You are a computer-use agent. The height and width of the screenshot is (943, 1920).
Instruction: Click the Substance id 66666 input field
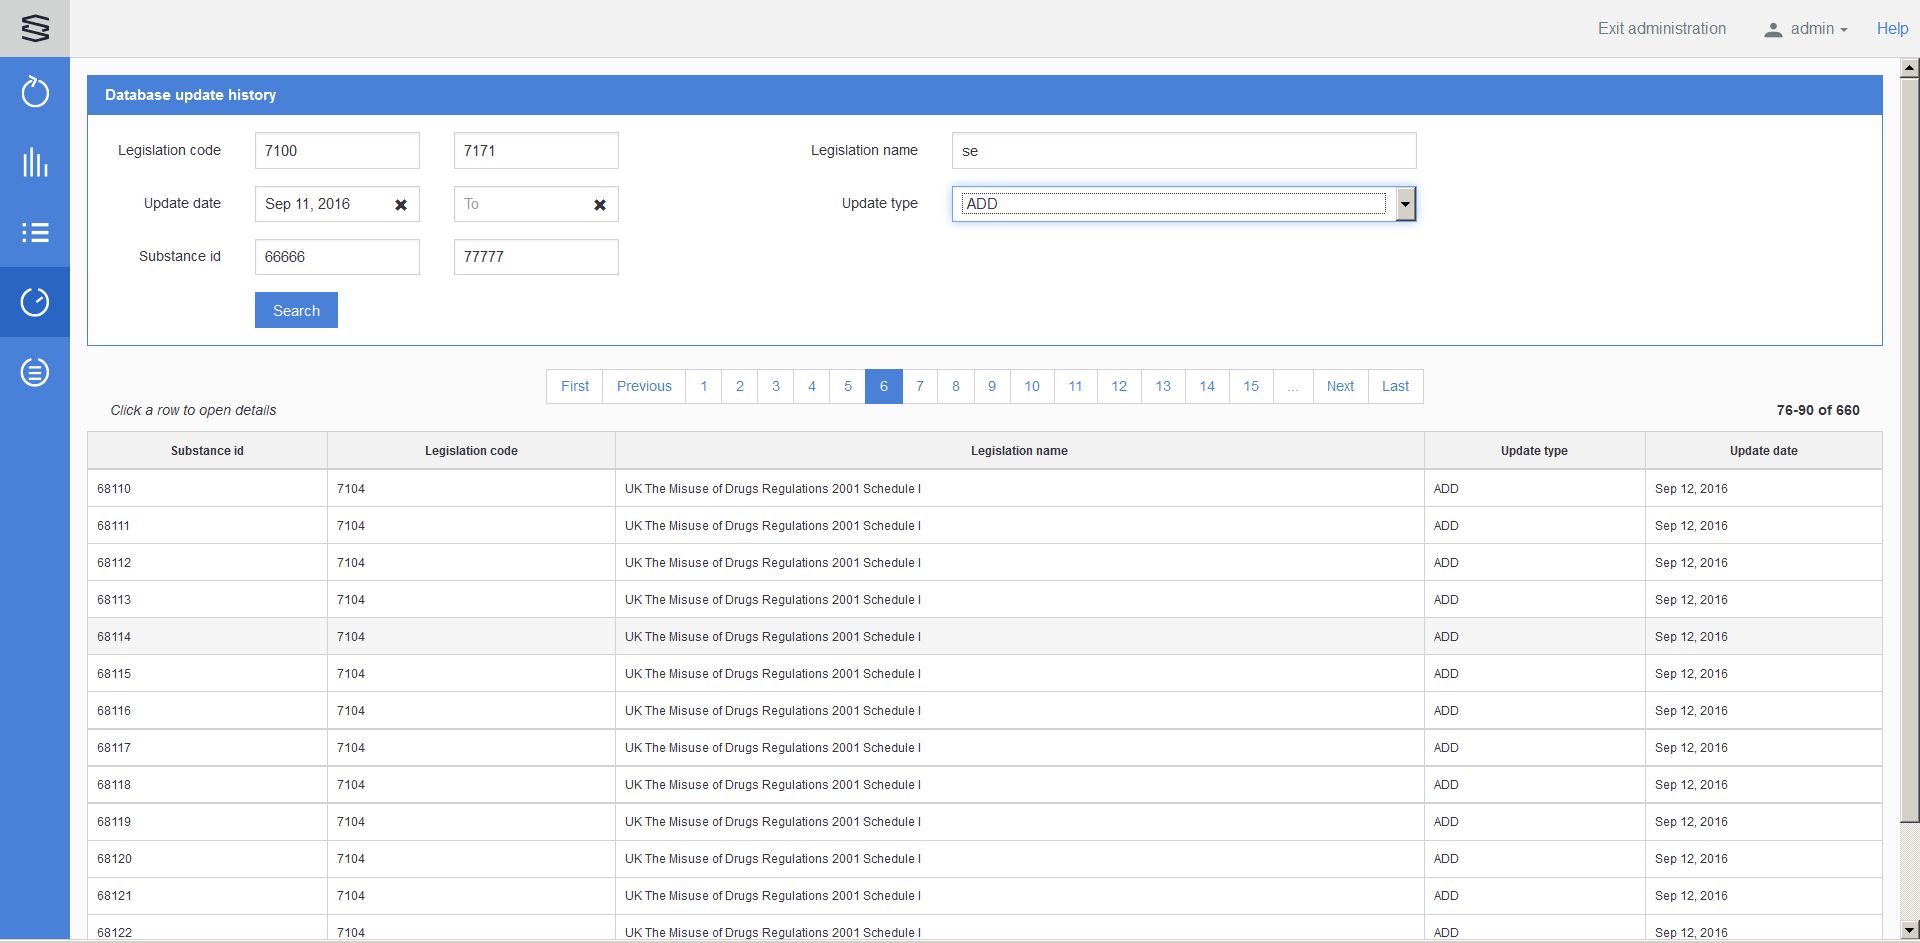(x=337, y=257)
